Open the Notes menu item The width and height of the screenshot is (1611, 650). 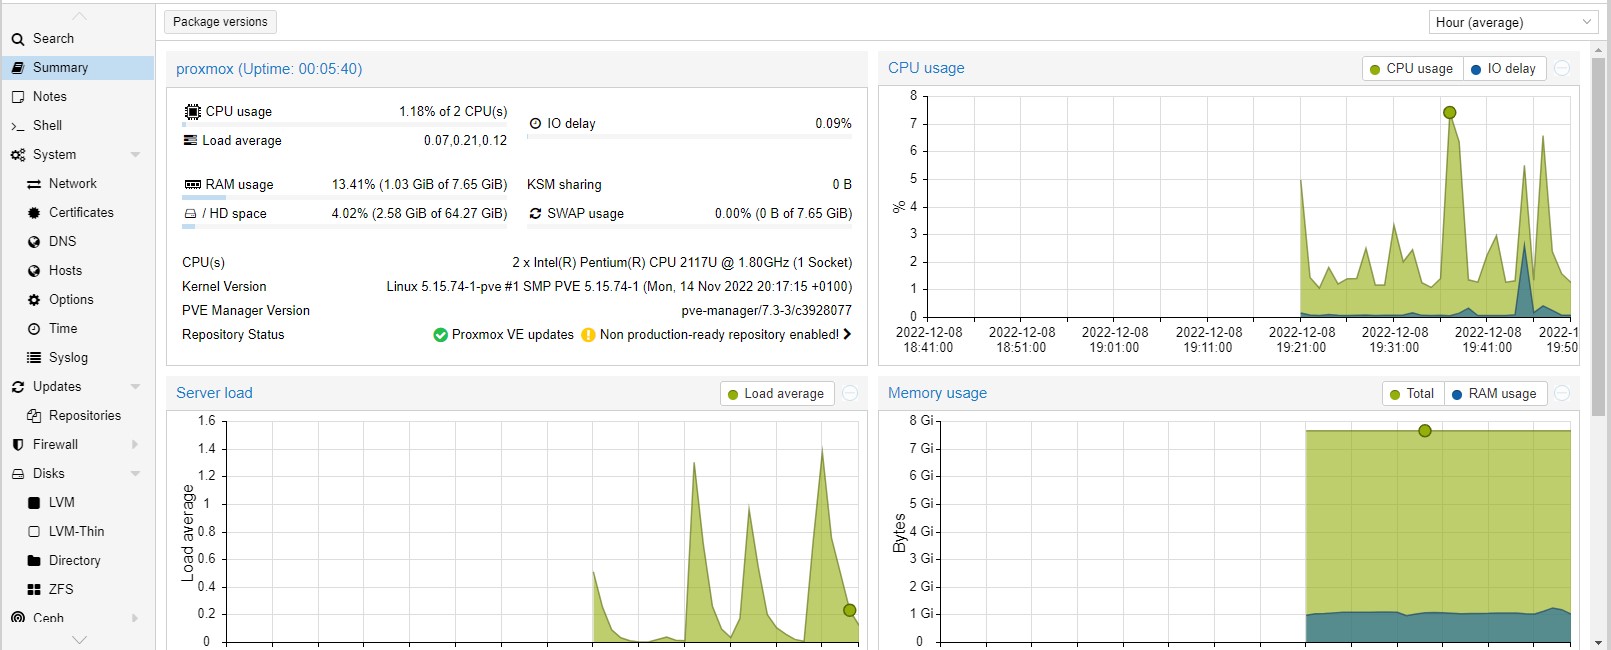point(78,97)
